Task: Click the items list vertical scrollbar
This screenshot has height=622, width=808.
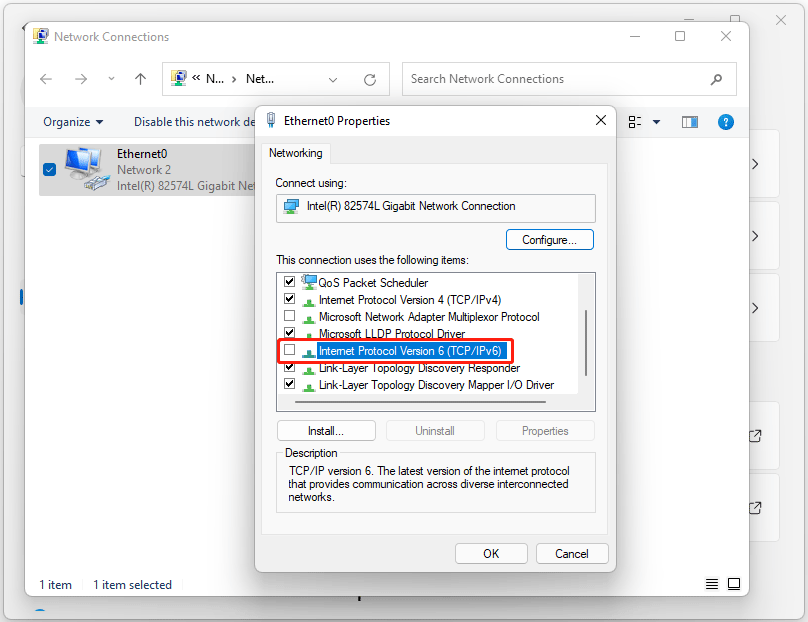Action: (586, 343)
